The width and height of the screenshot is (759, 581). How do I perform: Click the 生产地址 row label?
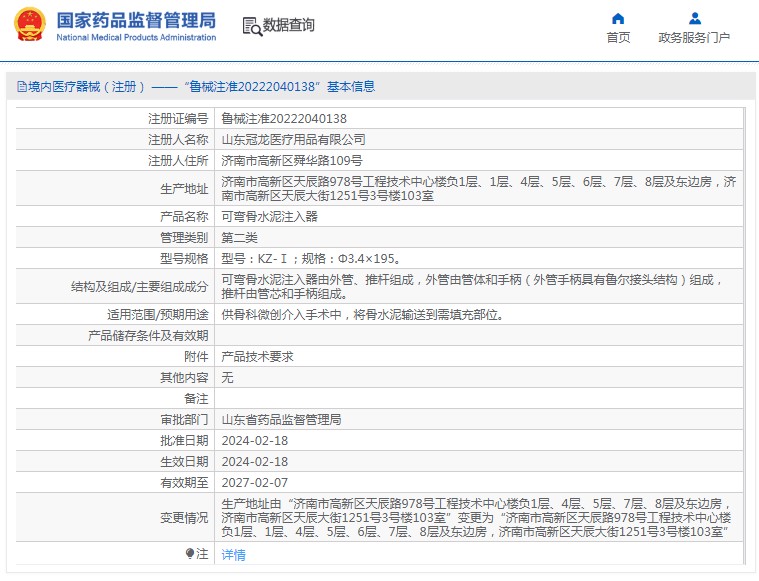184,188
